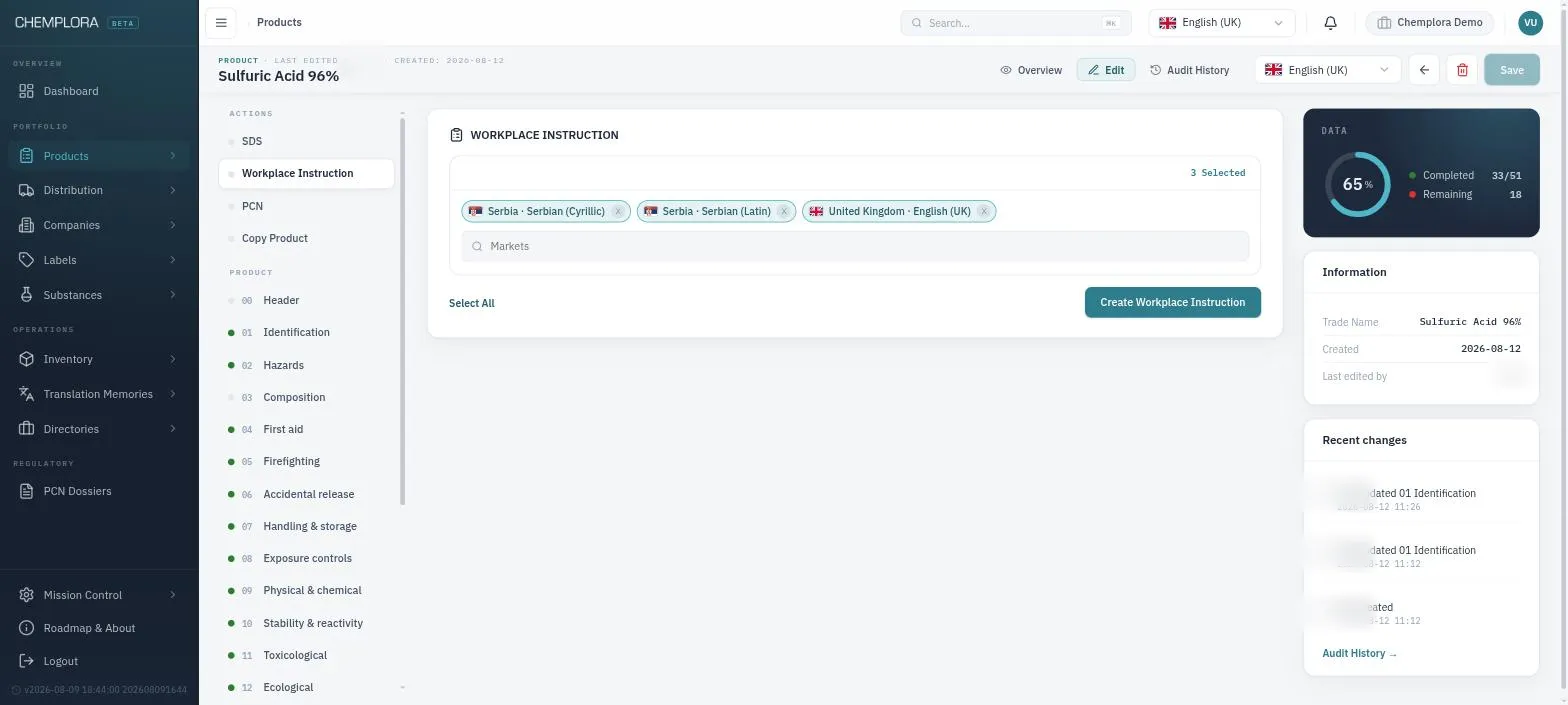Image resolution: width=1568 pixels, height=705 pixels.
Task: Click the red trash delete icon
Action: coord(1462,70)
